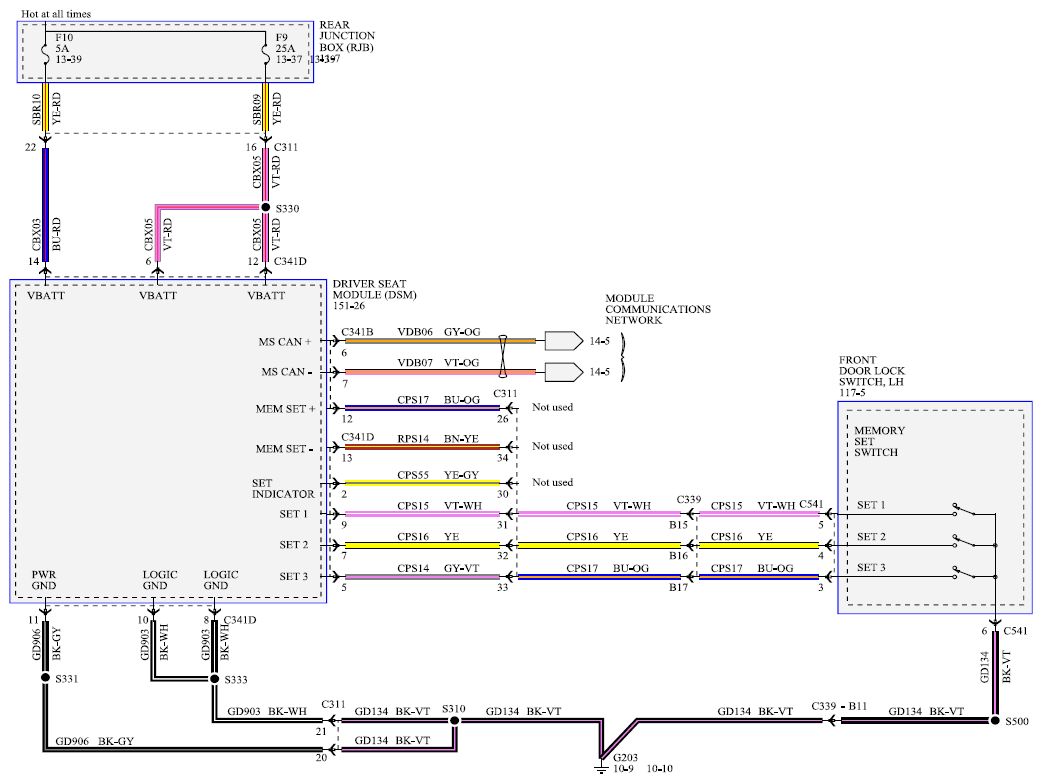The image size is (1042, 783).
Task: Click the PWR GND pin label
Action: pos(44,580)
